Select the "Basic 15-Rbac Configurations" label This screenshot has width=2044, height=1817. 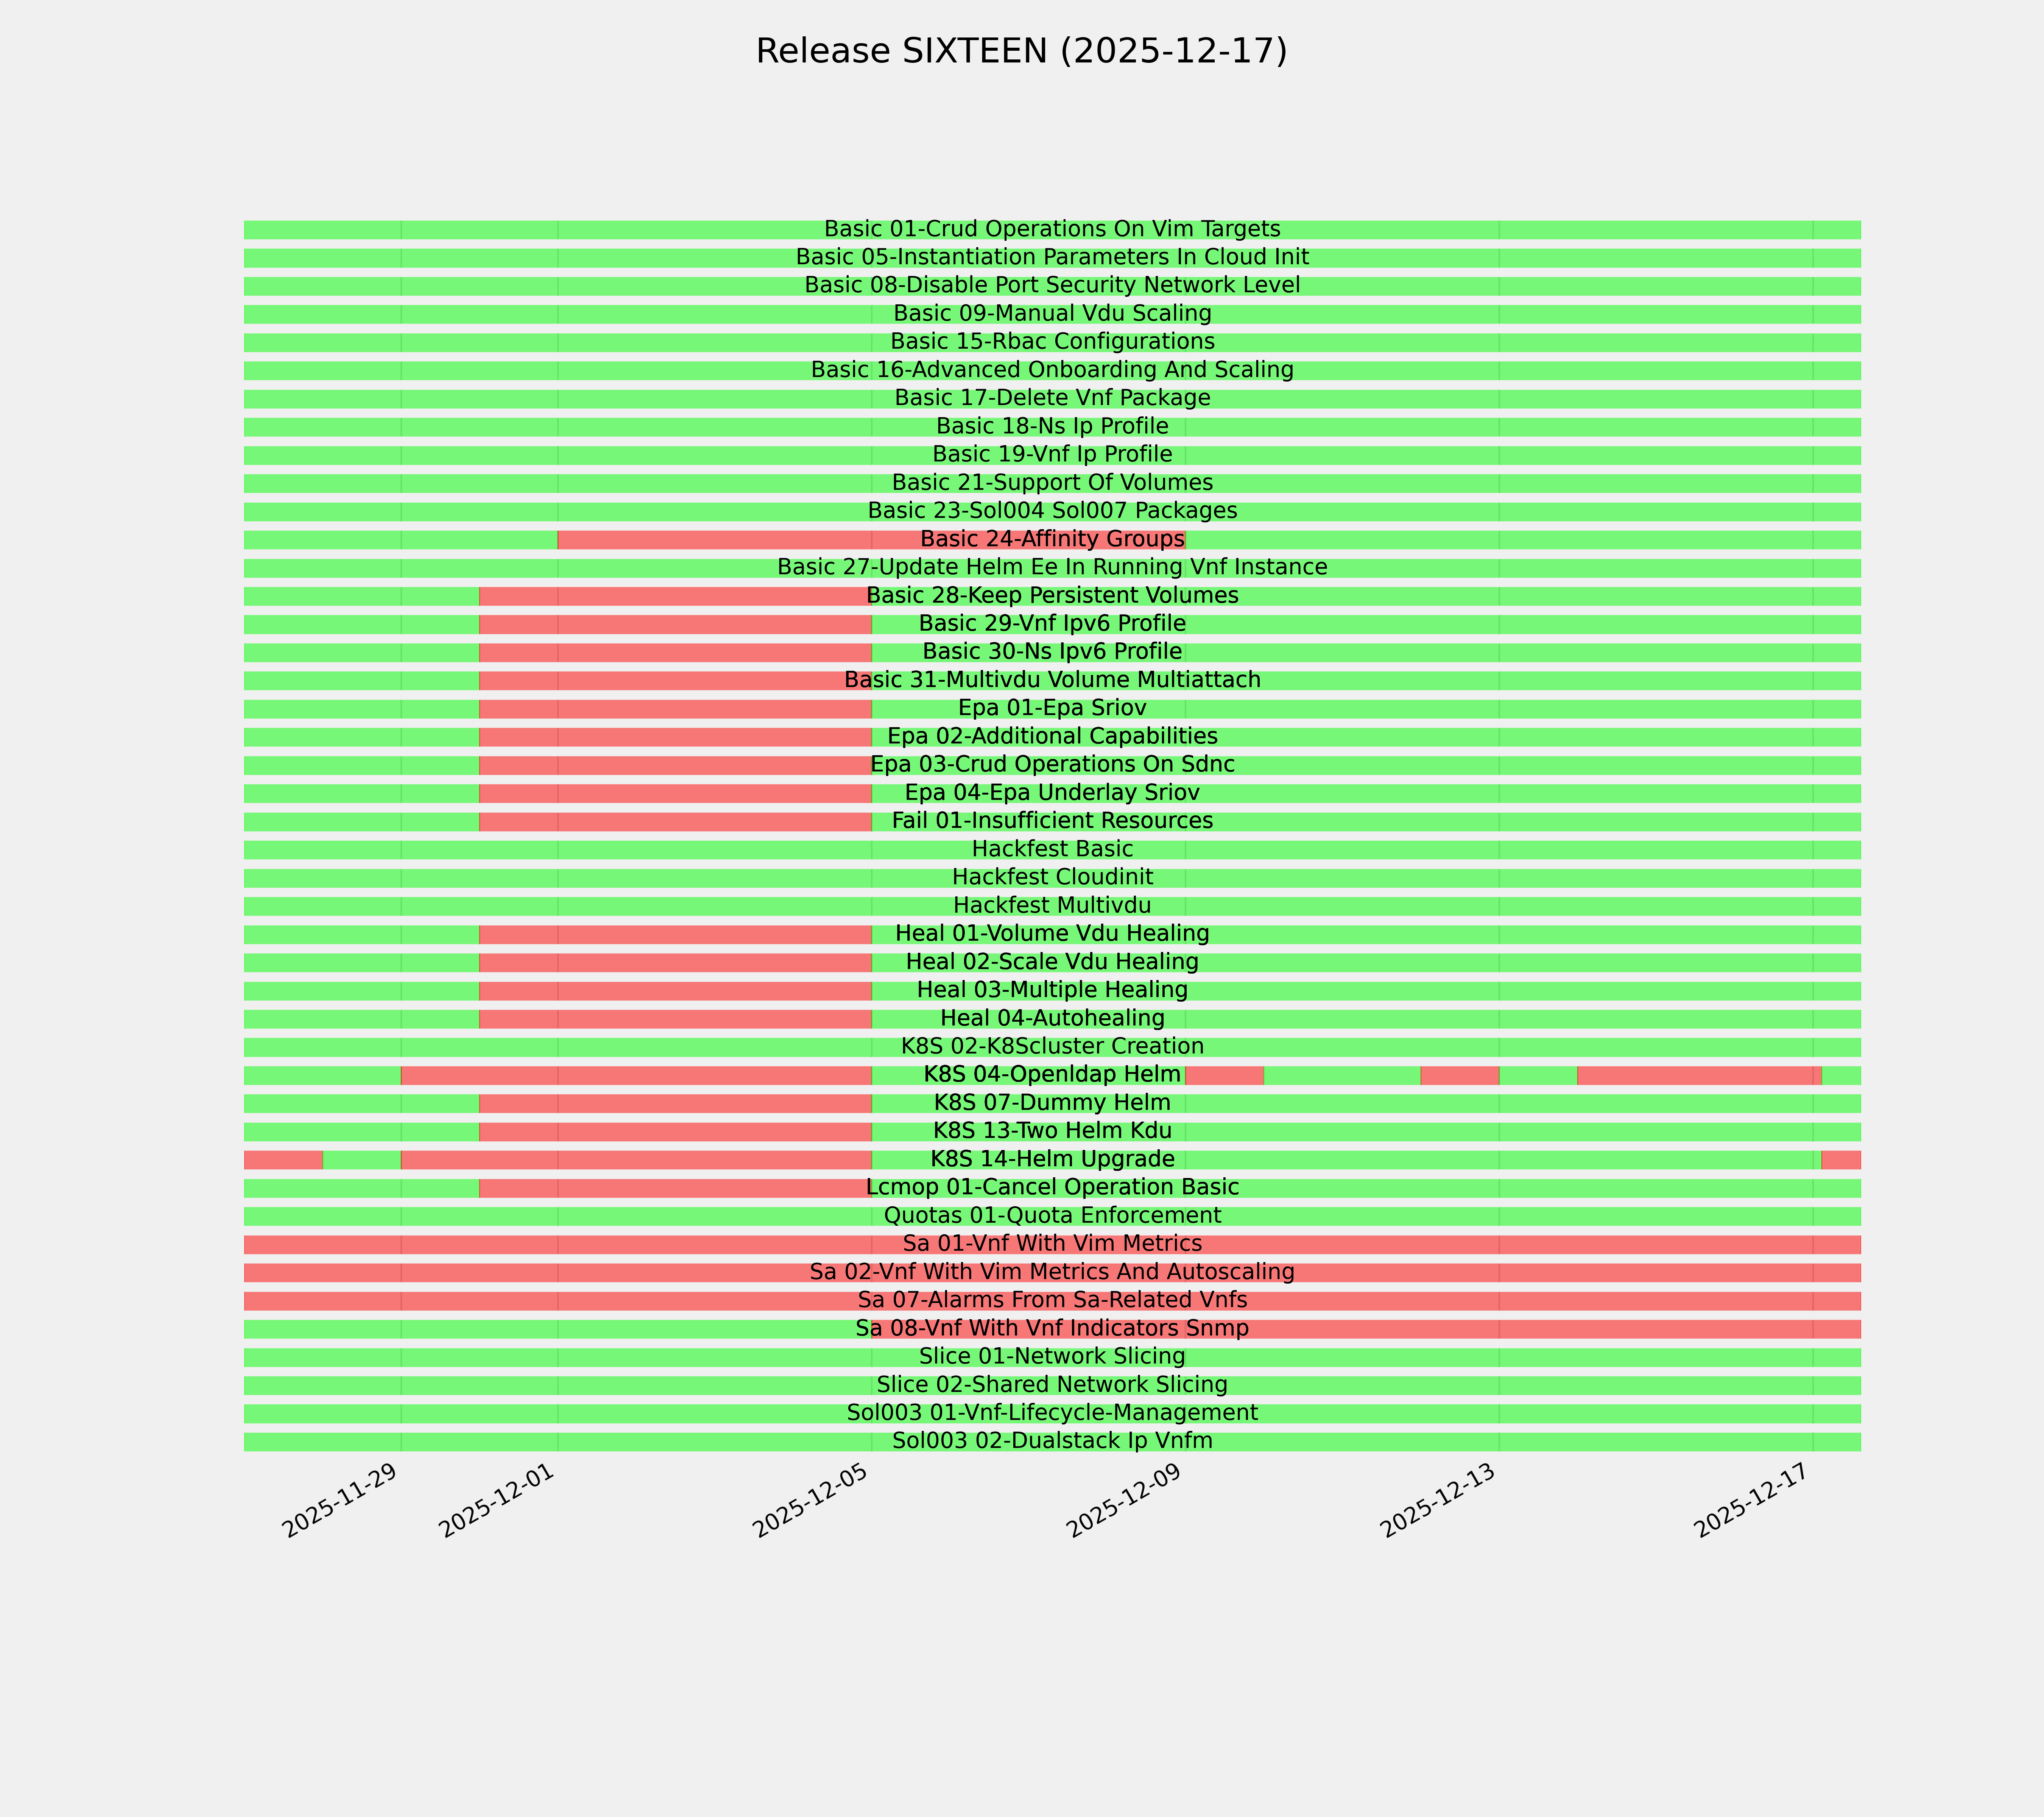(1052, 342)
